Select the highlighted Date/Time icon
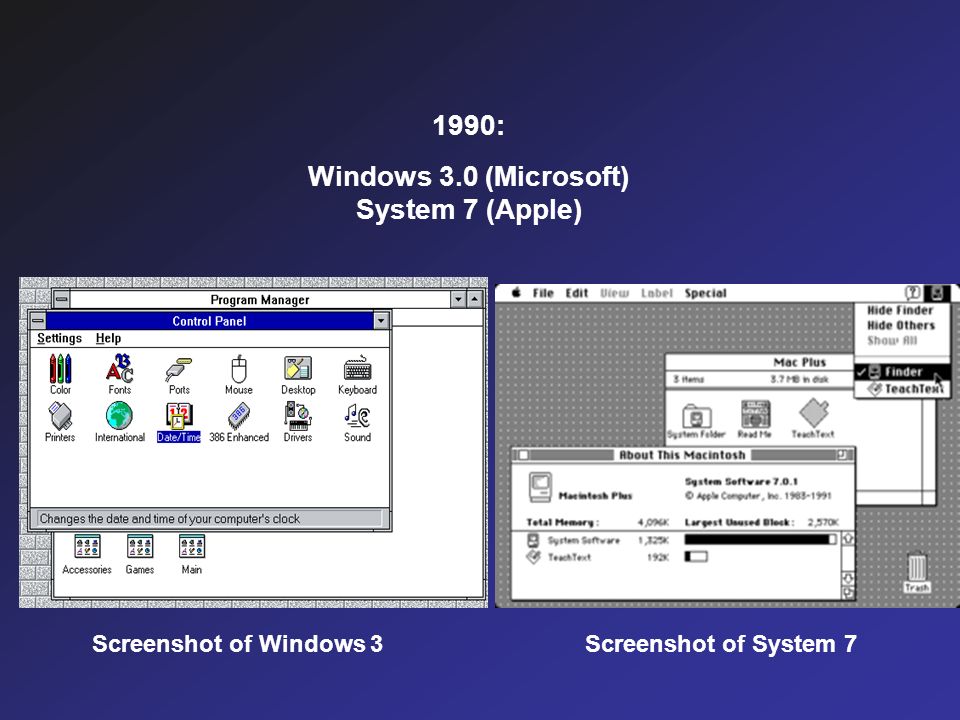Viewport: 960px width, 720px height. tap(179, 422)
